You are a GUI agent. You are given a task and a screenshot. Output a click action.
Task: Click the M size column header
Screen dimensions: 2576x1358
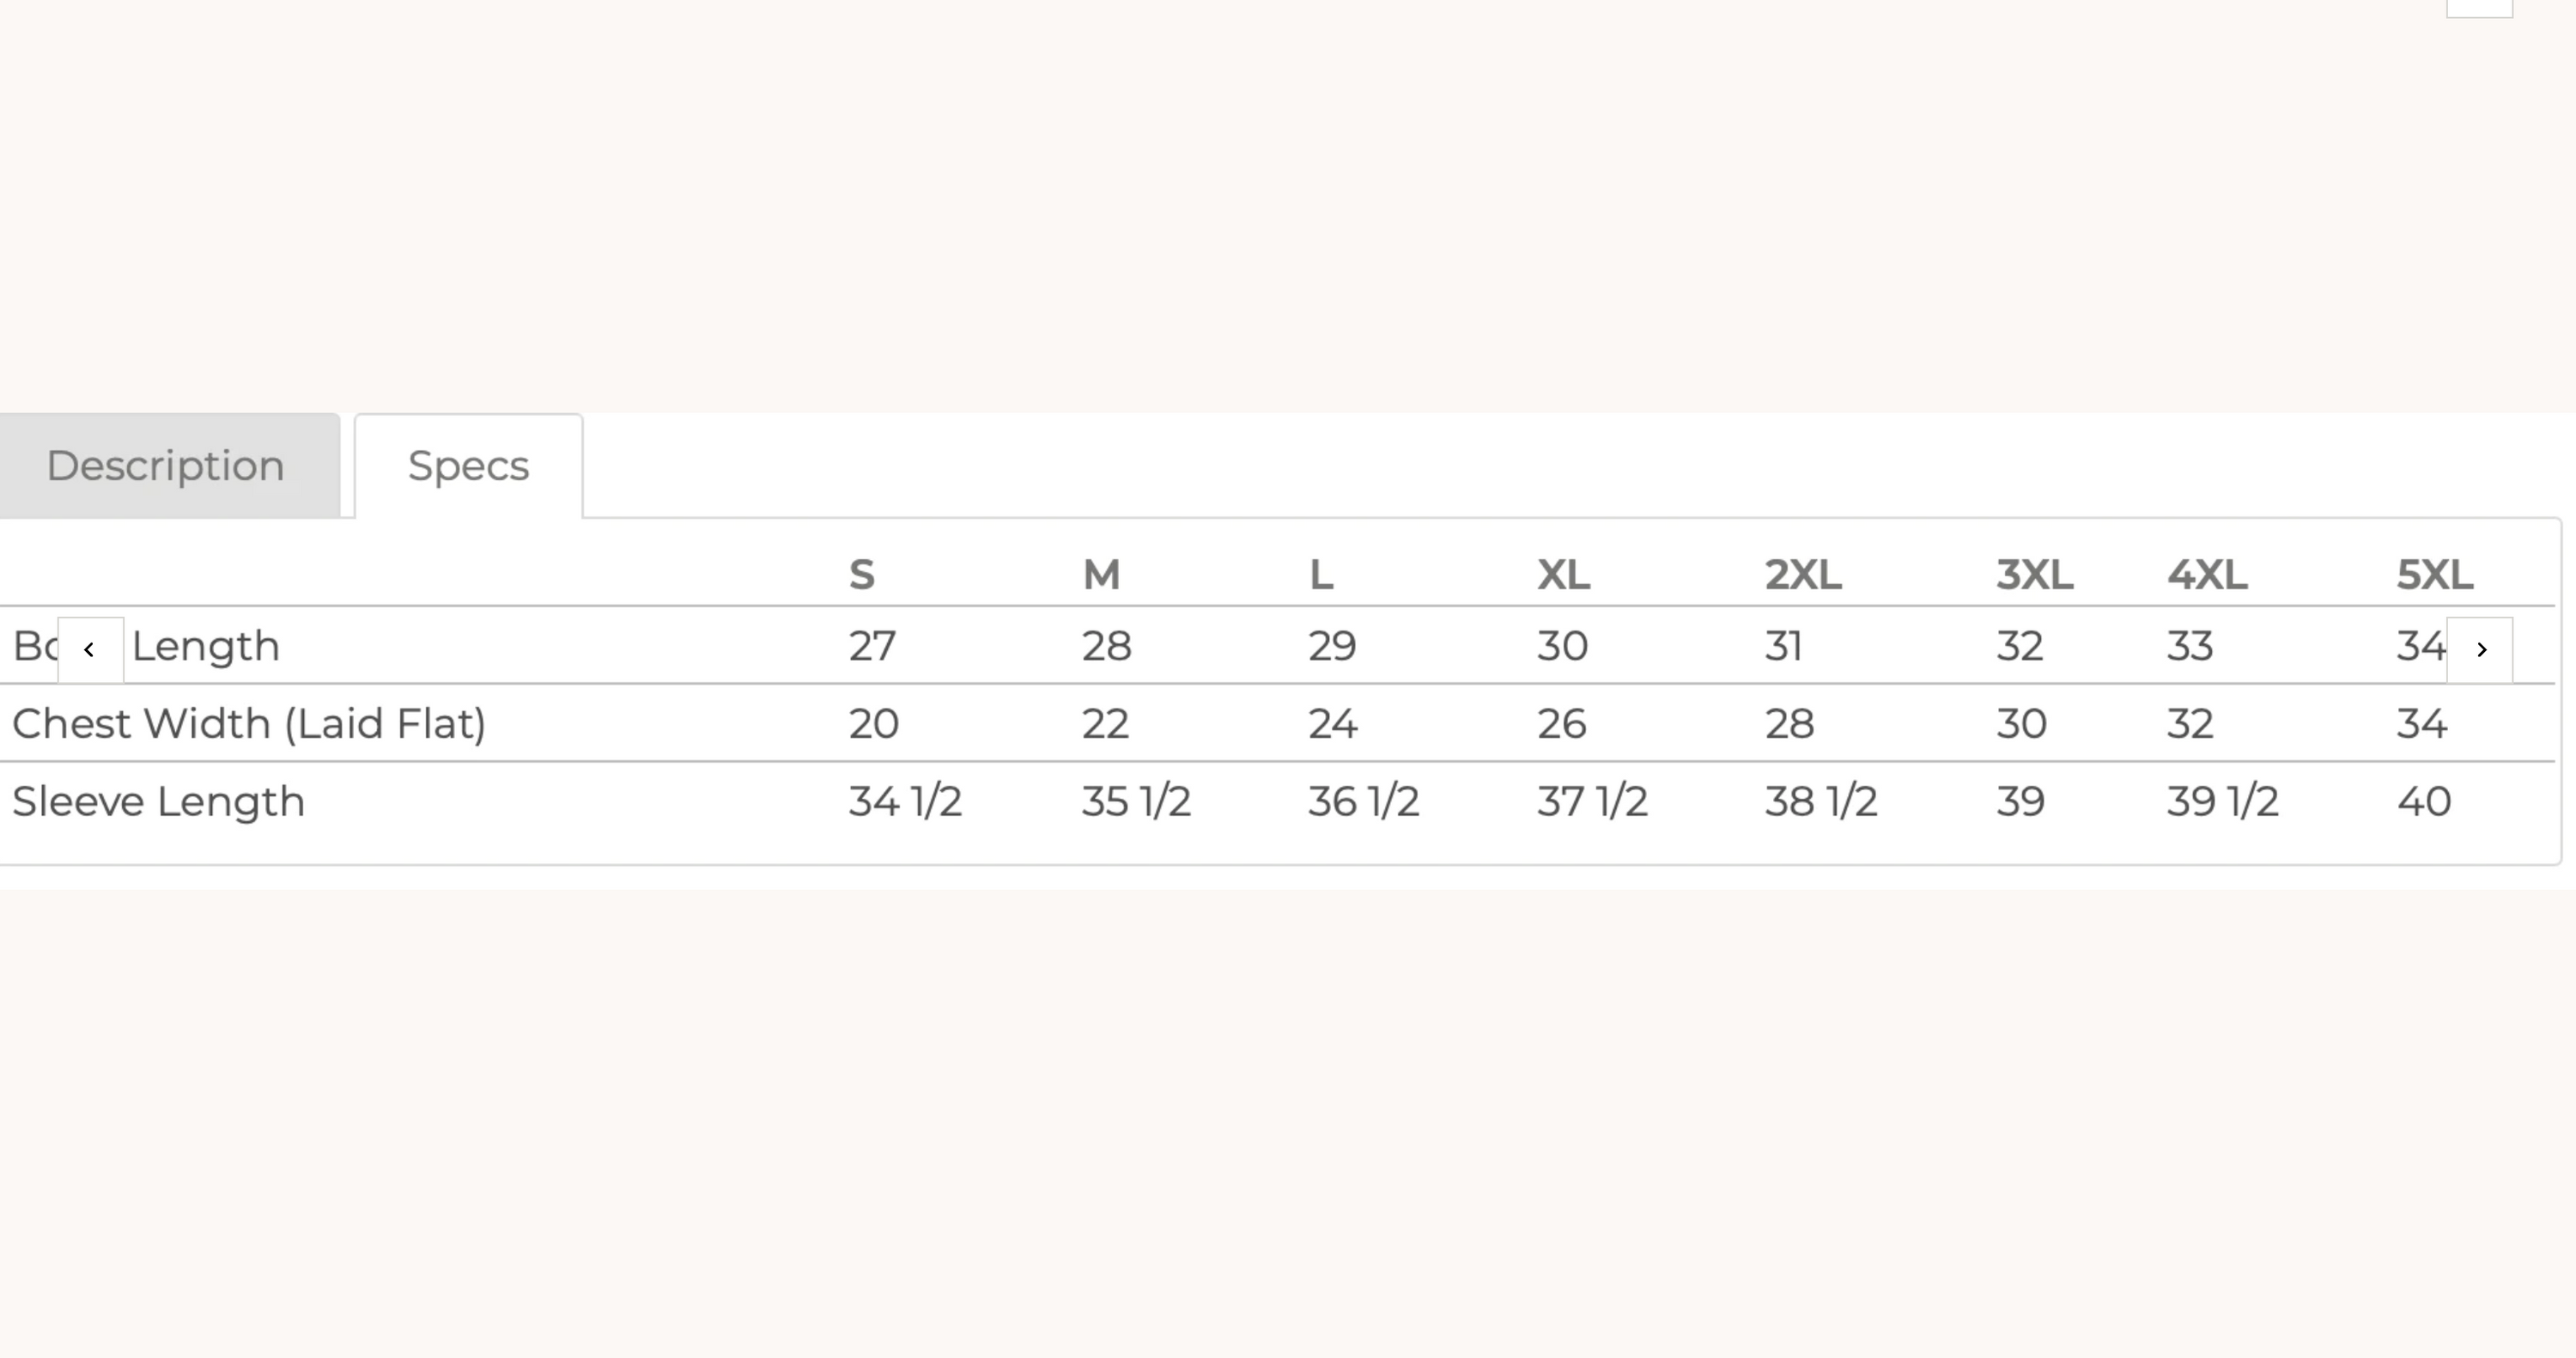(x=1101, y=575)
